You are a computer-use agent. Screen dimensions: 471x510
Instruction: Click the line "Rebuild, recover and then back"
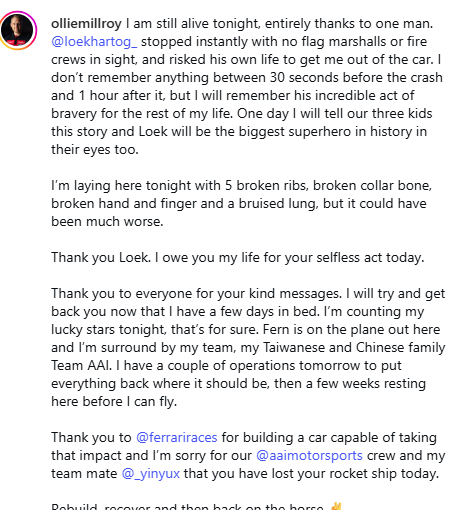point(187,506)
